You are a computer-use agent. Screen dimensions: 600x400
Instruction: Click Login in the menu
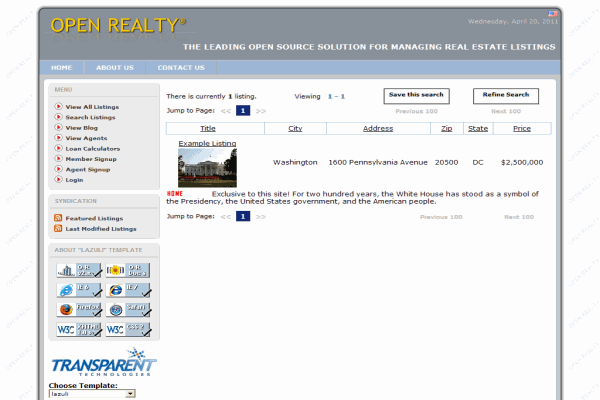pyautogui.click(x=74, y=180)
